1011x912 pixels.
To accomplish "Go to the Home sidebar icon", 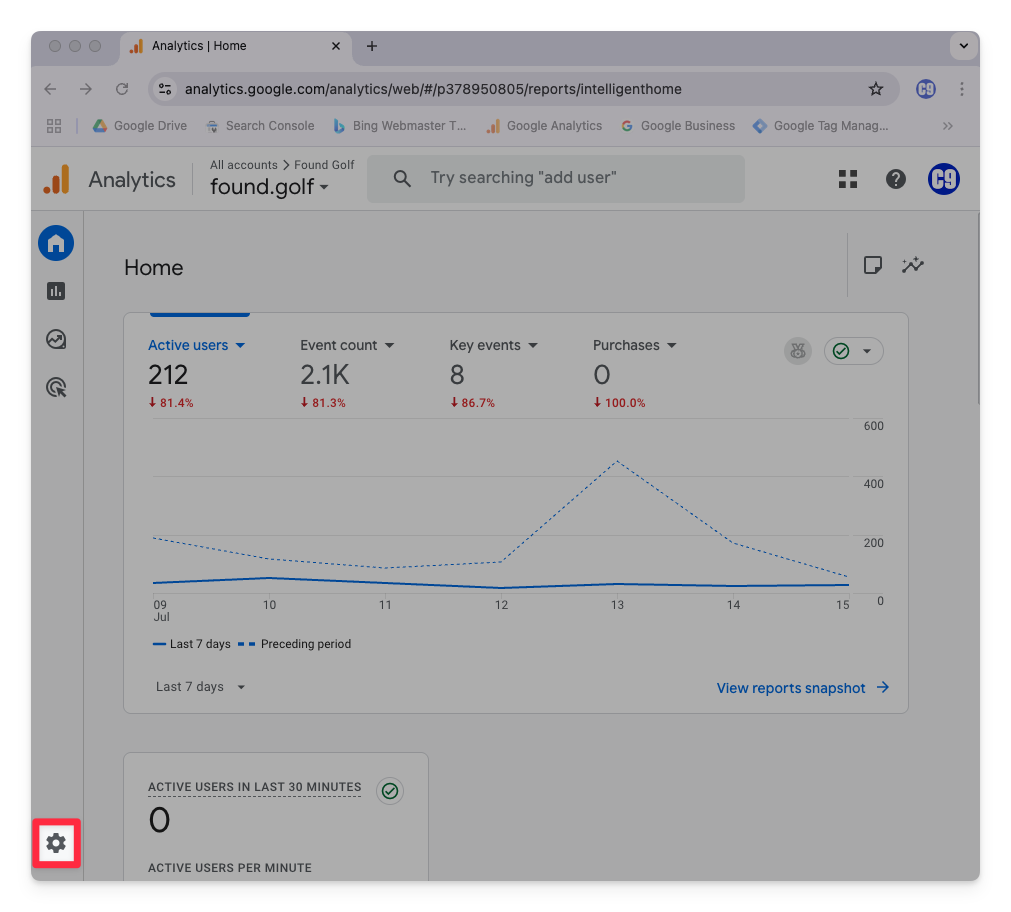I will tap(56, 243).
